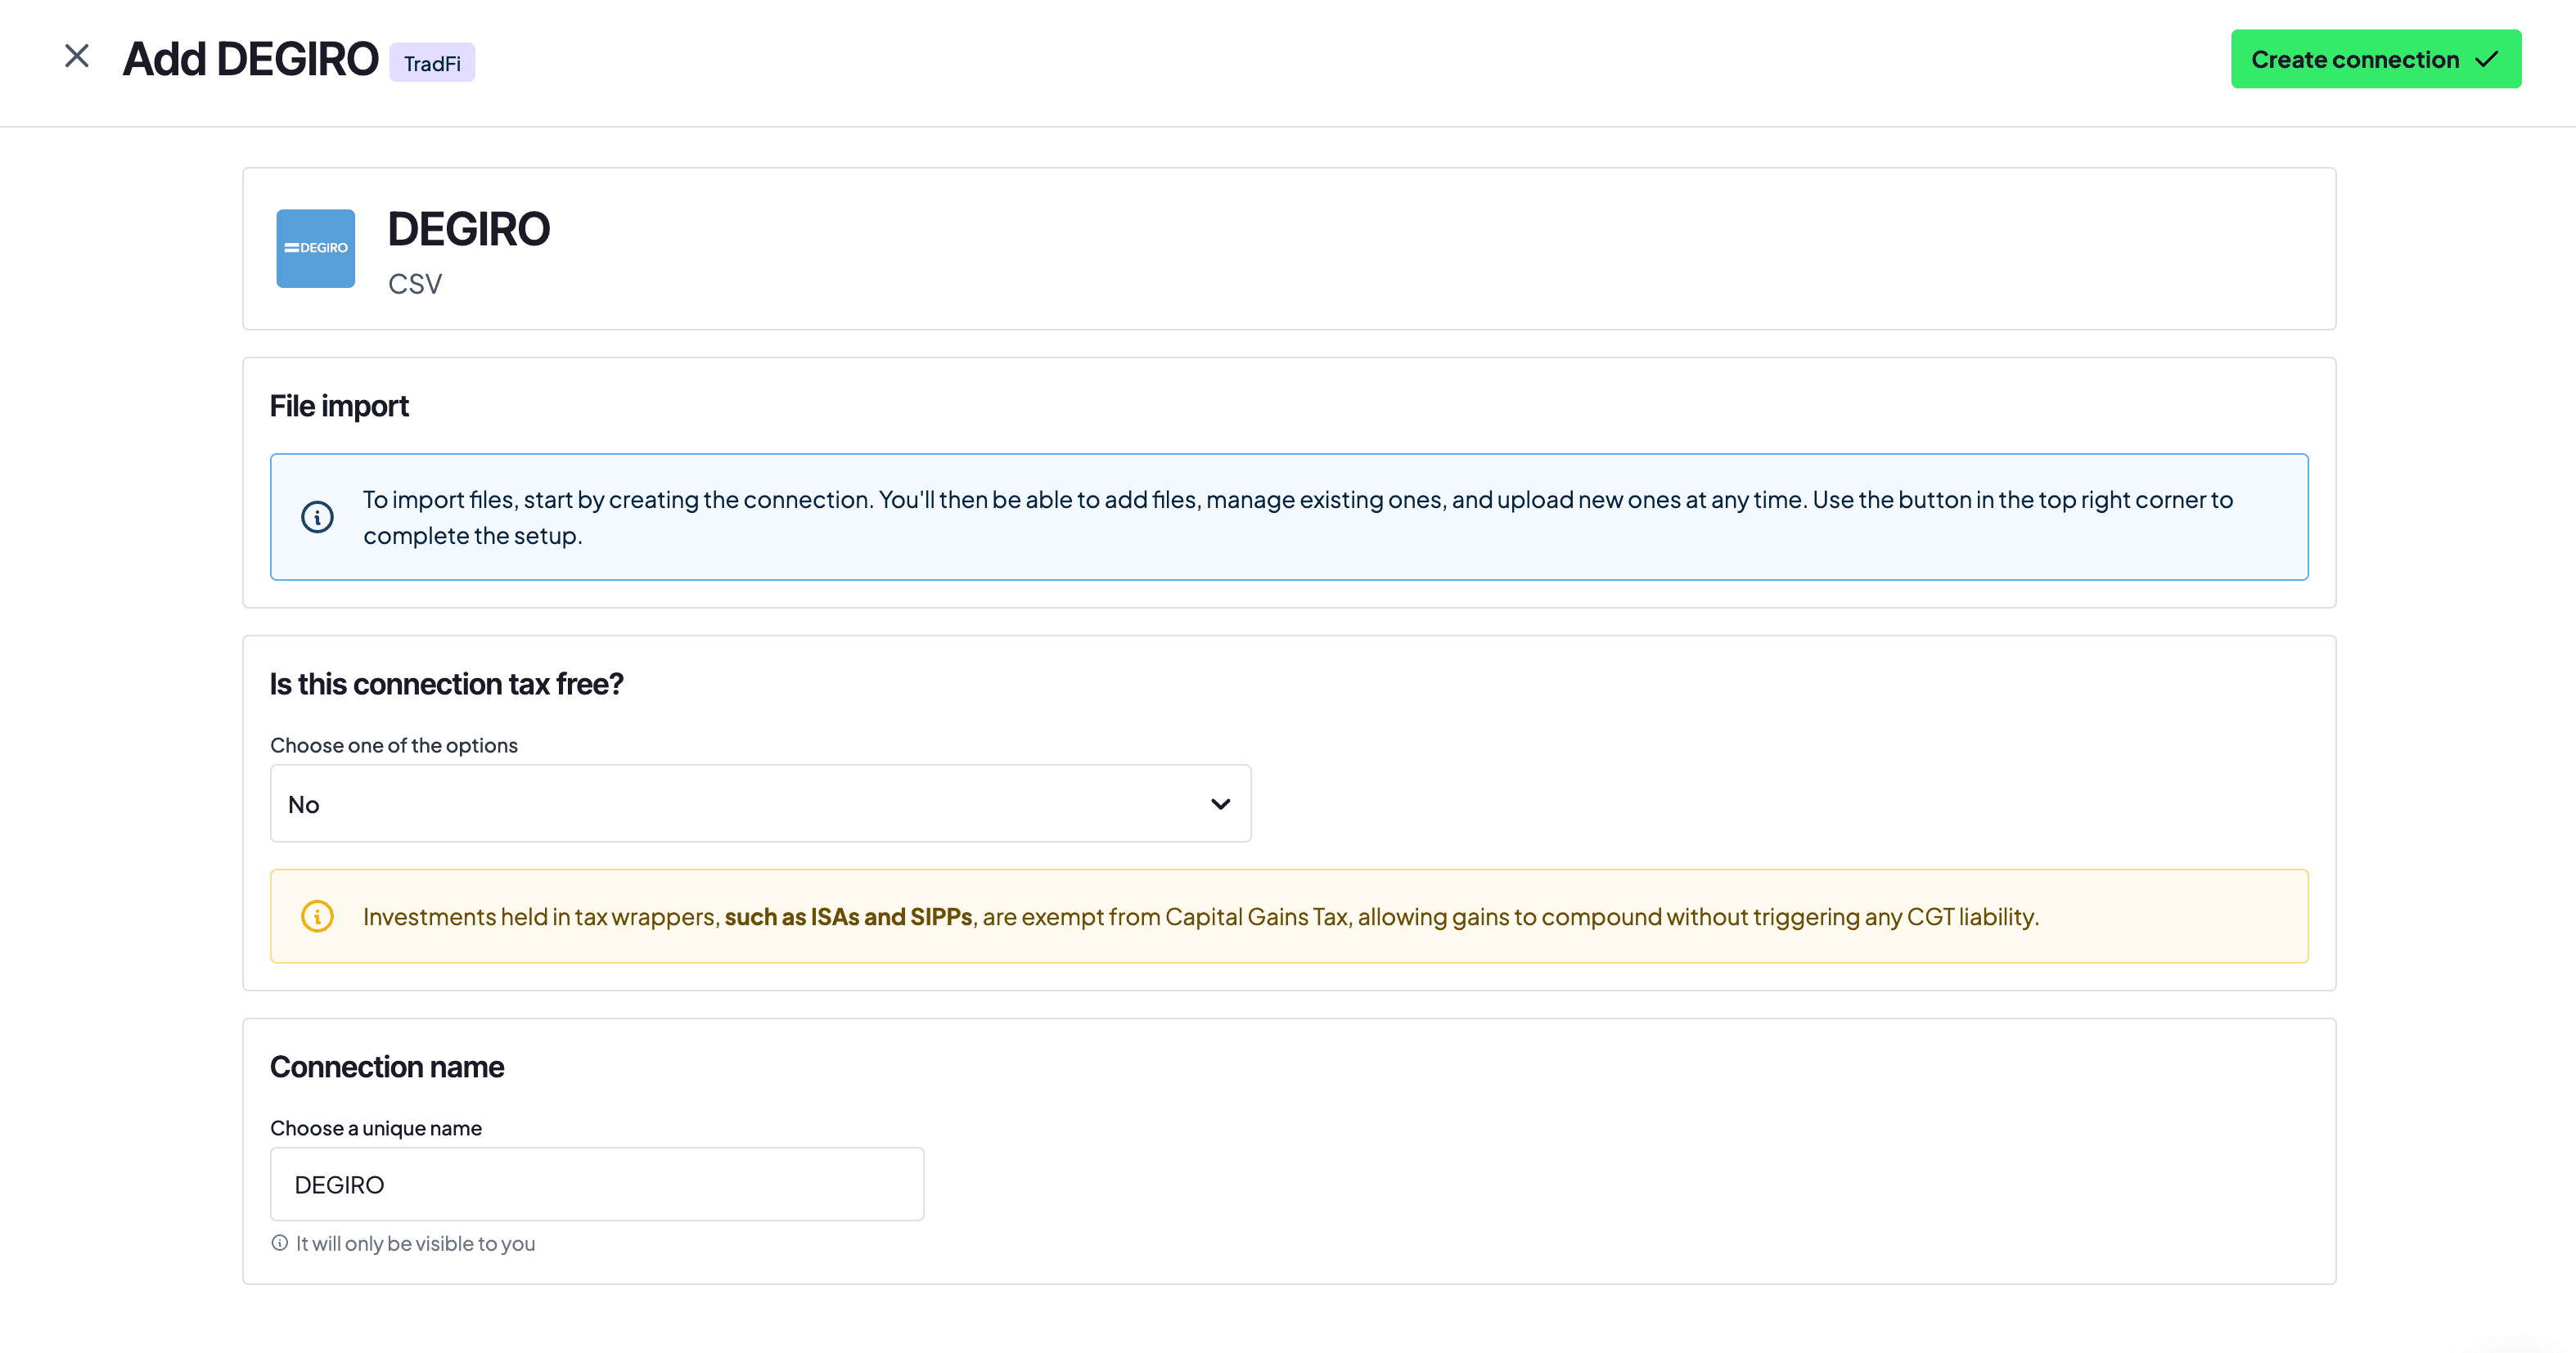Open the tax free options dropdown
This screenshot has height=1353, width=2576.
point(760,804)
